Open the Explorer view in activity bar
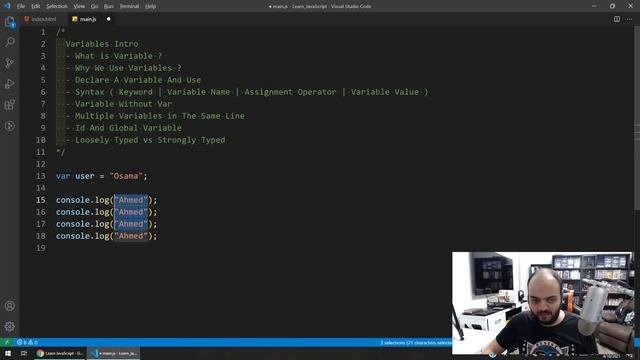Viewport: 640px width, 360px height. click(x=10, y=22)
